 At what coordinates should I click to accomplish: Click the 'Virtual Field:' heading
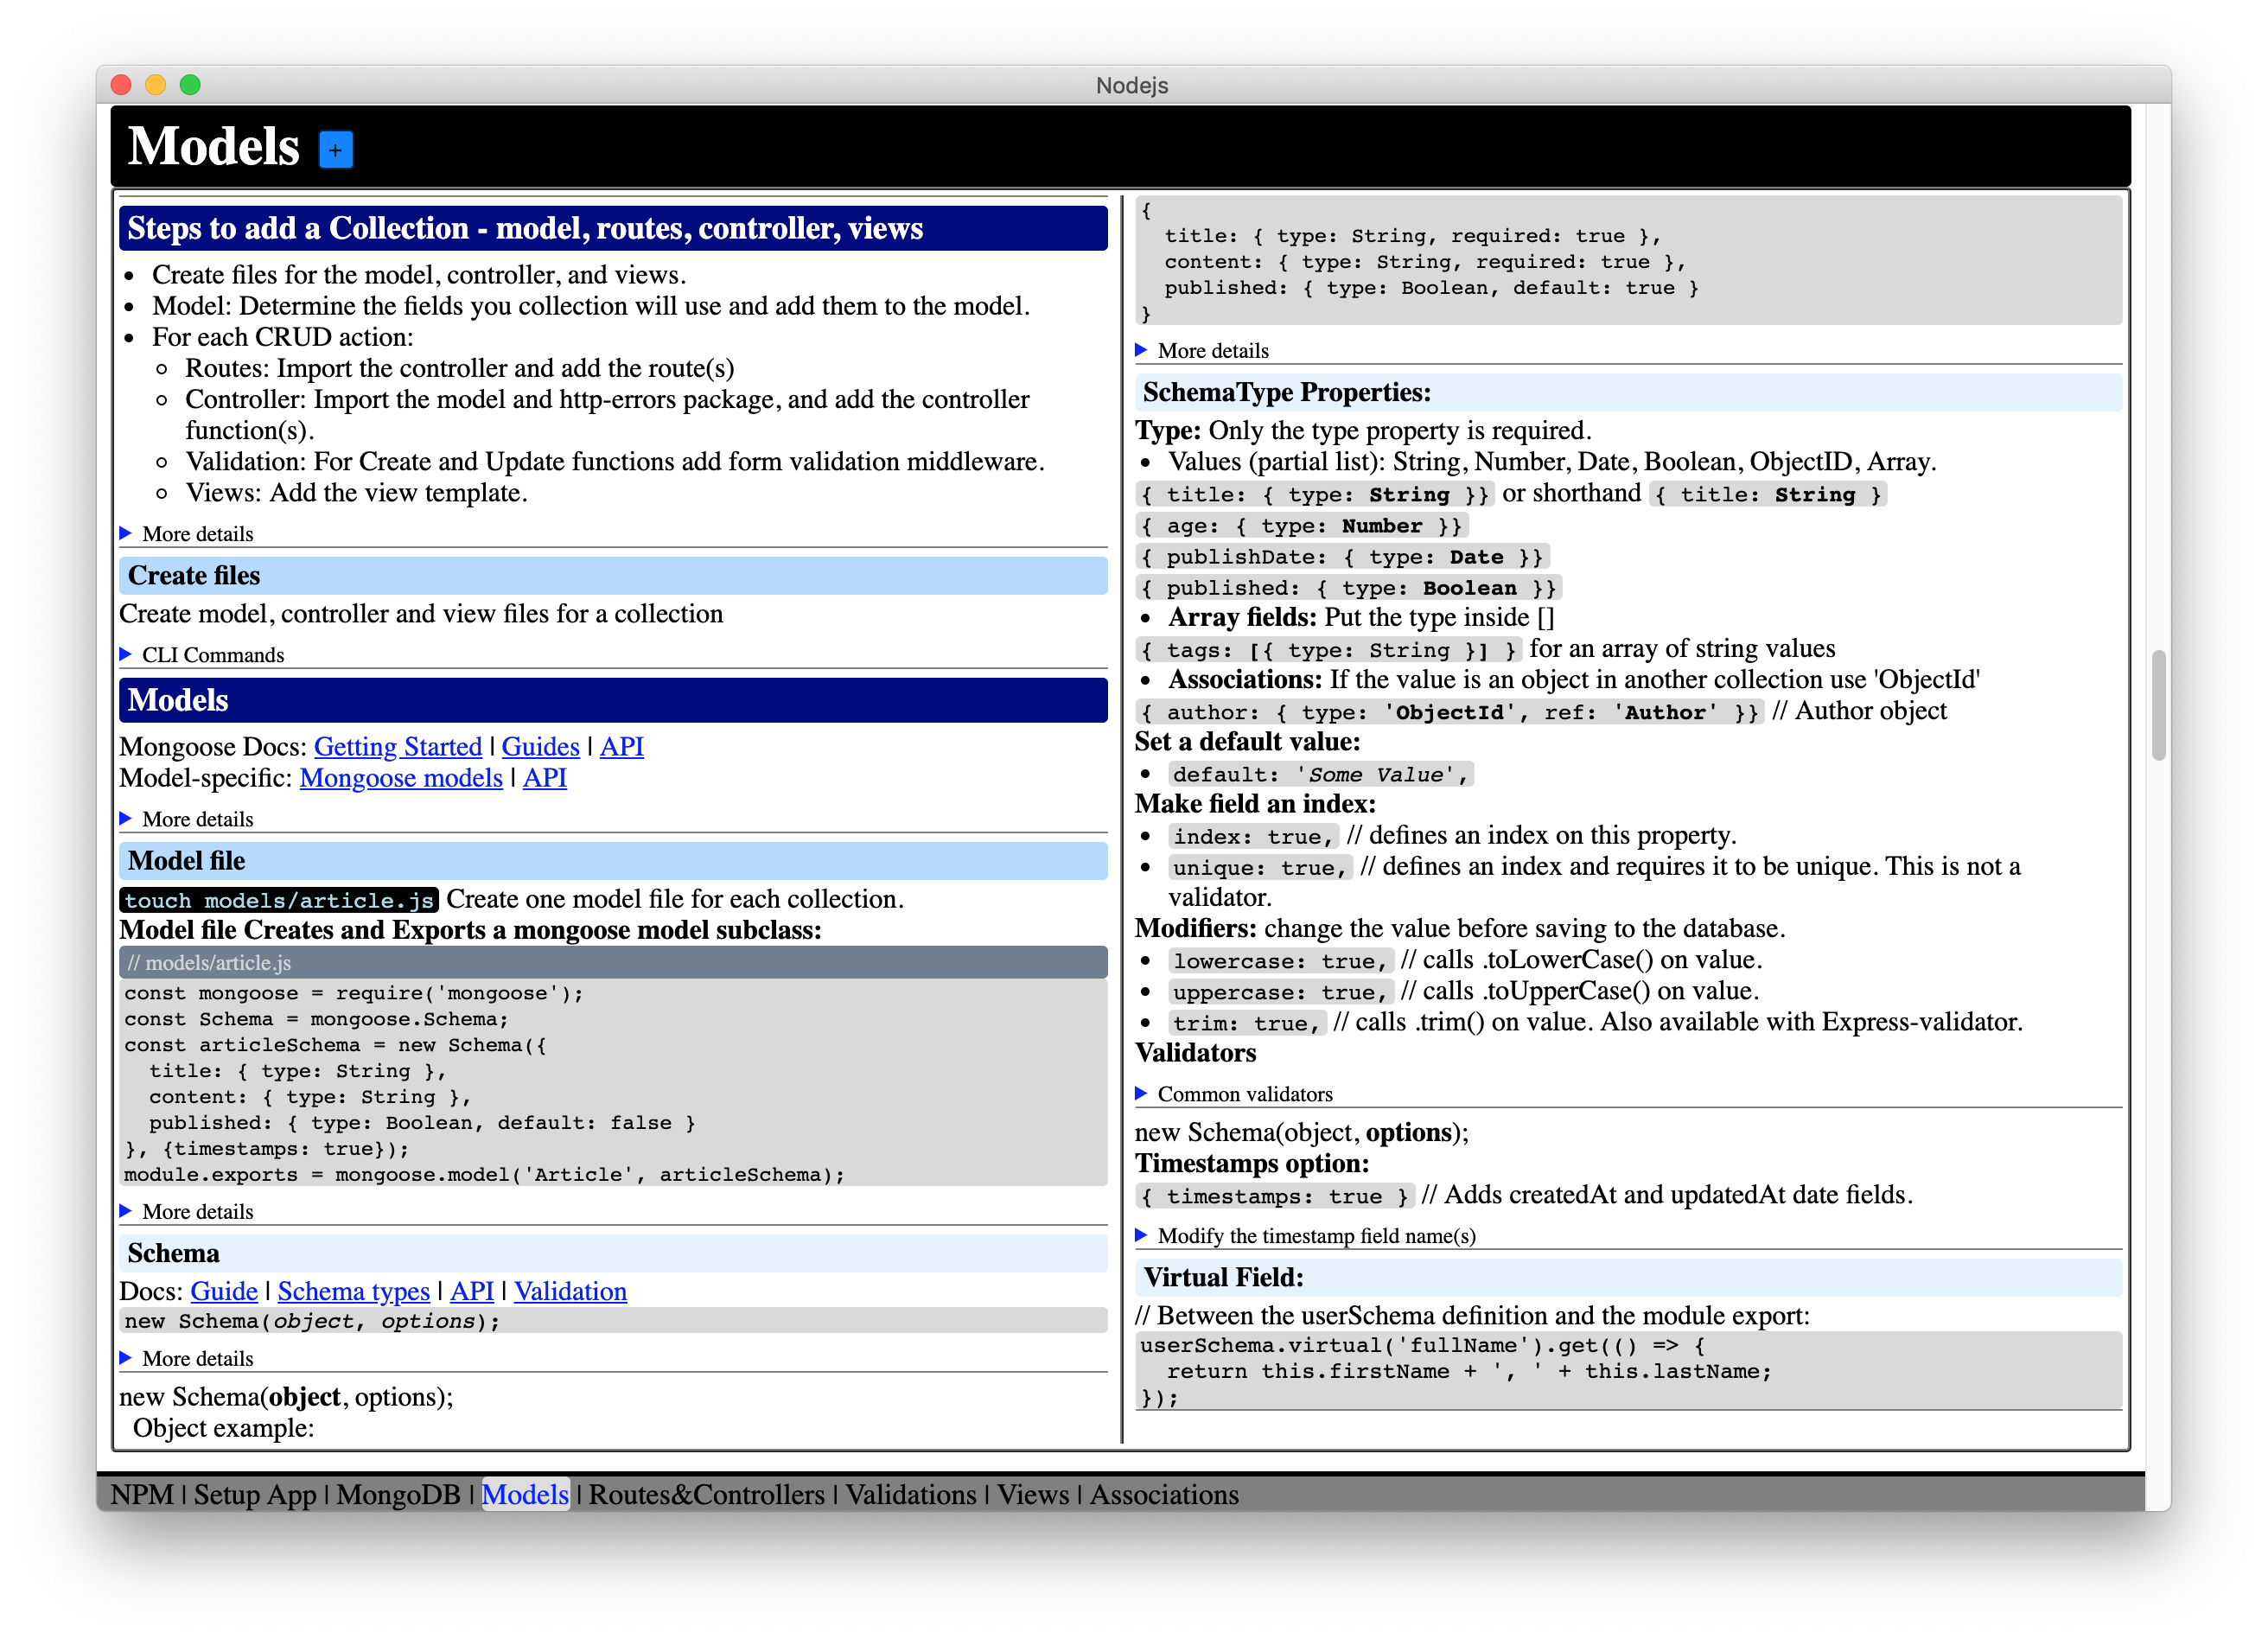pos(1628,1278)
